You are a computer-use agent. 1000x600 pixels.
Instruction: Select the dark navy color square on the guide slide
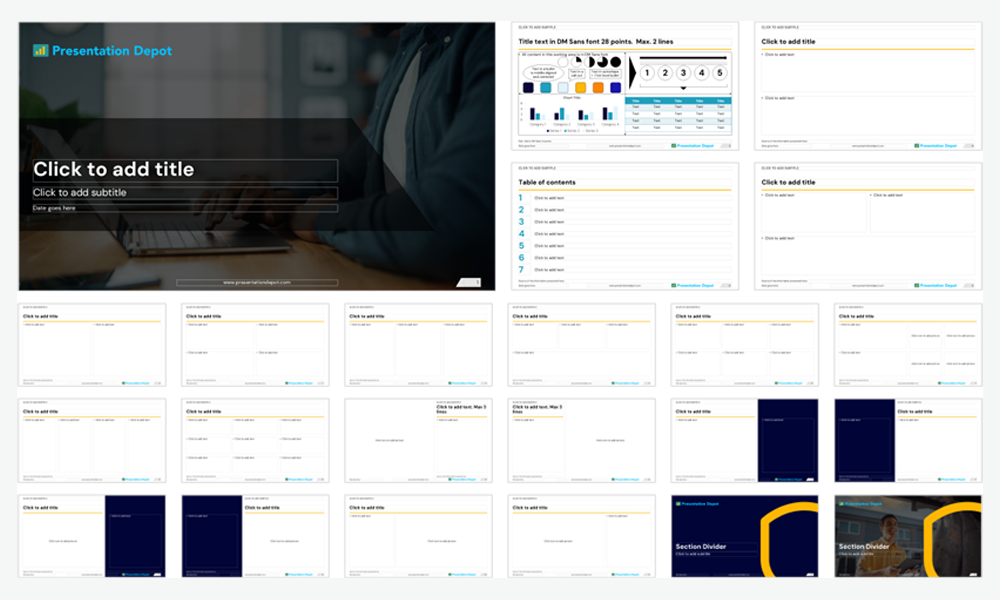[528, 87]
